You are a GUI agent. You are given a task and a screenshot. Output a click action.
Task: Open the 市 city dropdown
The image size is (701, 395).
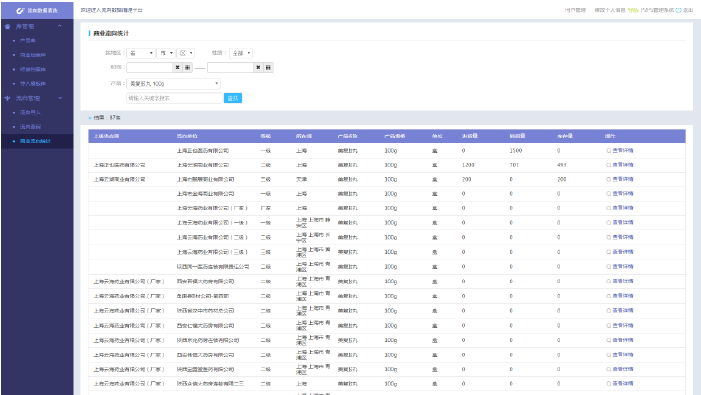click(166, 53)
